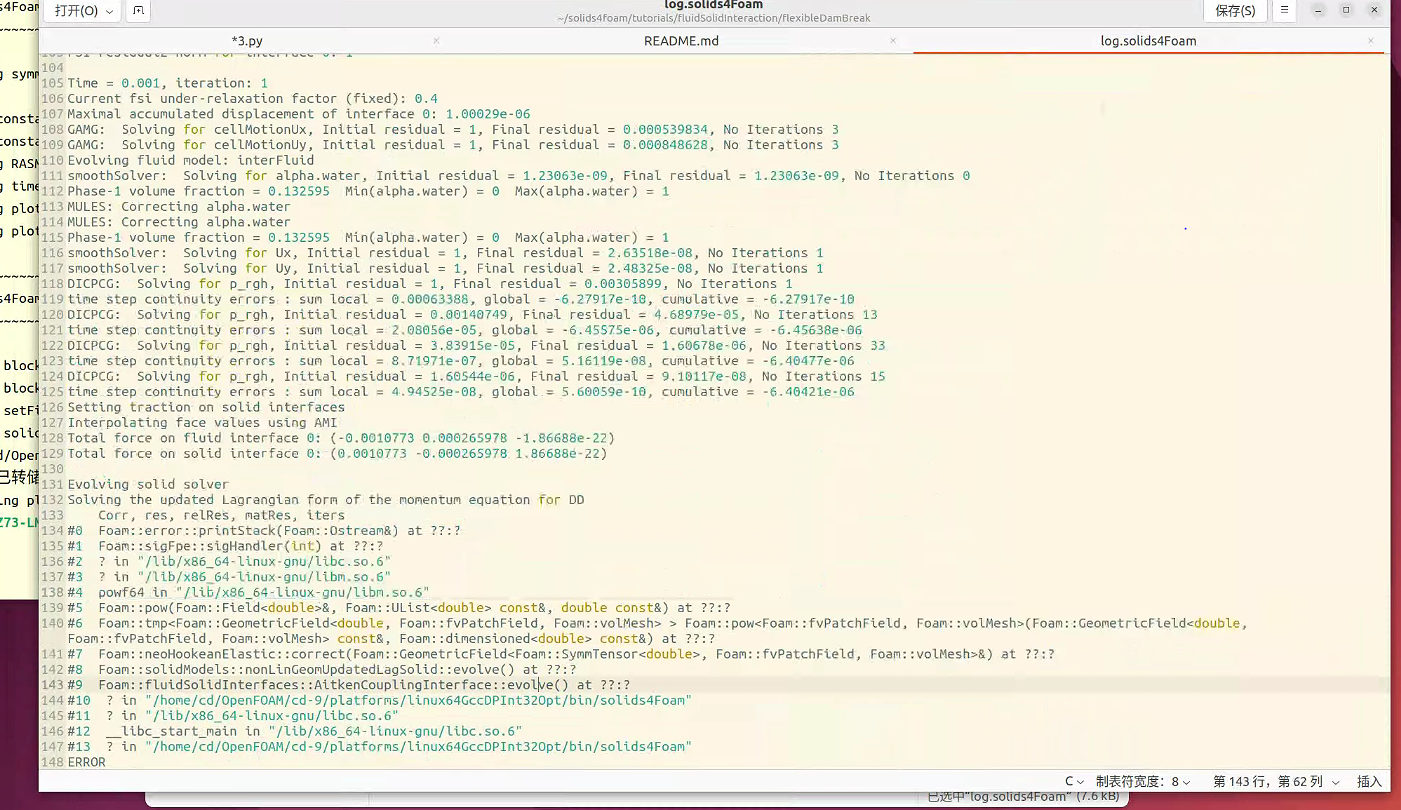Click the new document icon beside 打开
This screenshot has width=1401, height=810.
(138, 11)
